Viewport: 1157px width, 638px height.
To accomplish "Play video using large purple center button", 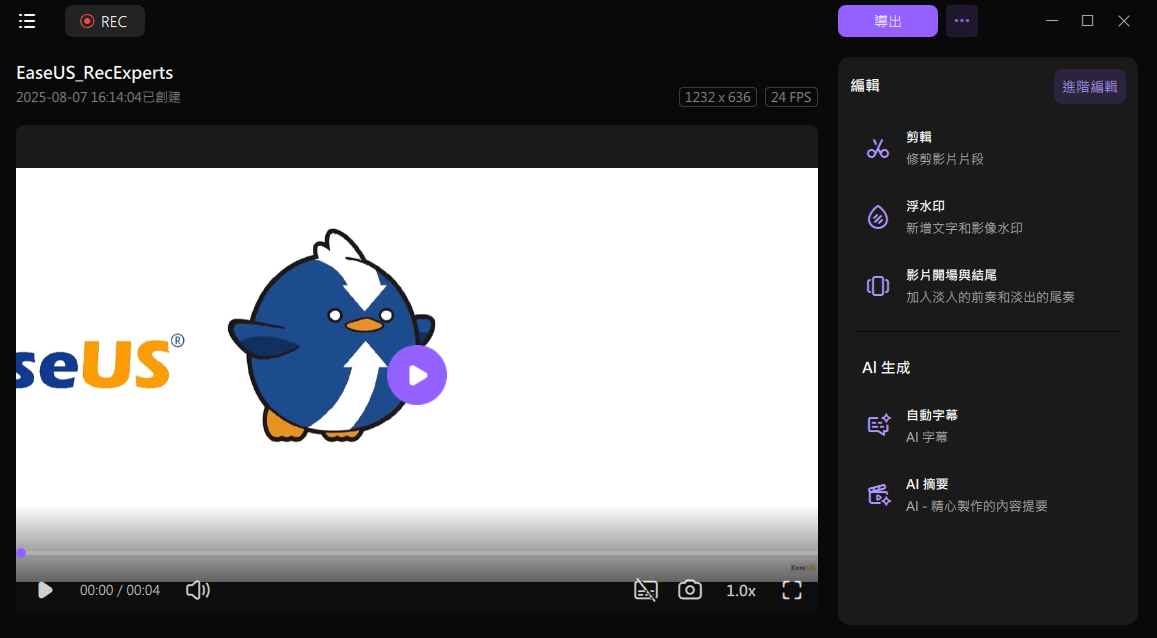I will (417, 375).
